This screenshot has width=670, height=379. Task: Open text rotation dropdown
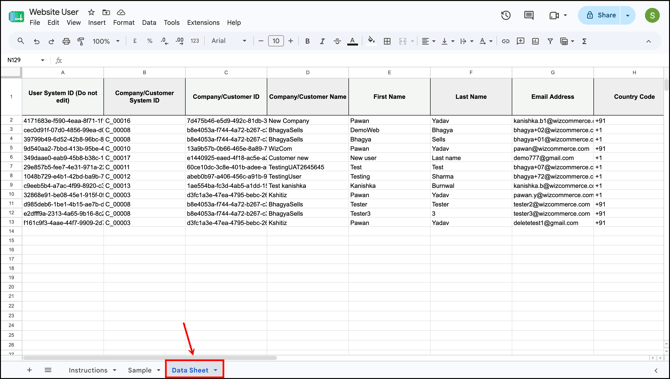click(x=486, y=41)
